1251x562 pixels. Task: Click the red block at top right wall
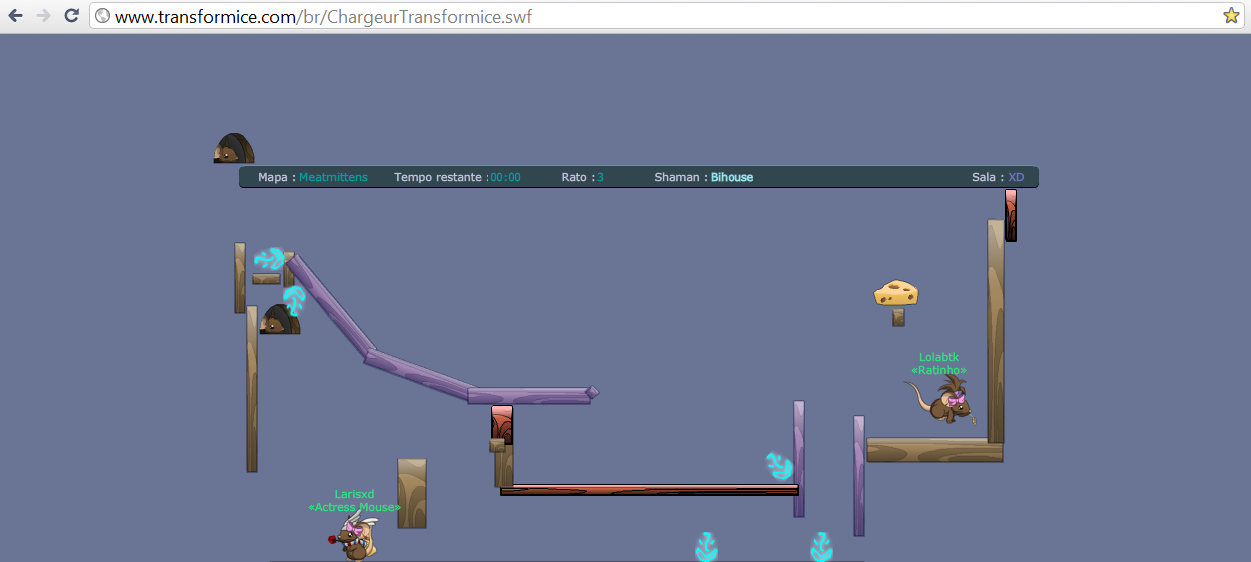pos(1011,215)
